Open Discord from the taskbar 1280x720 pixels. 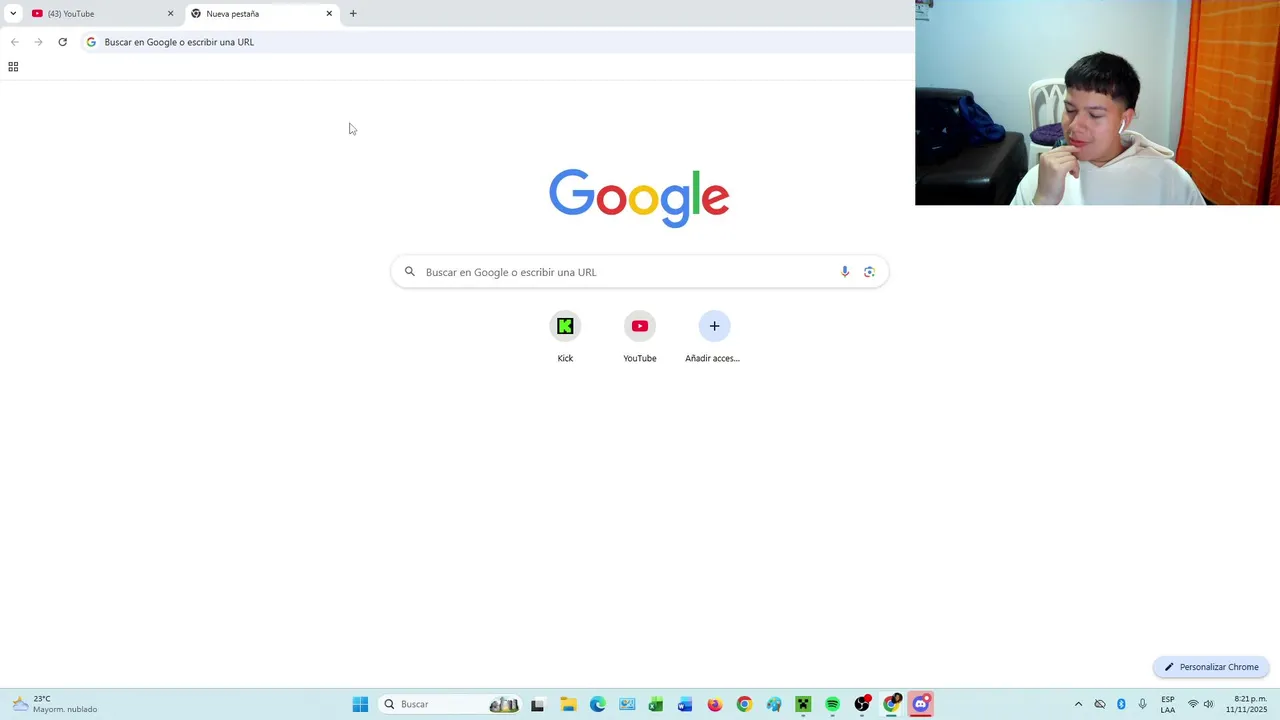point(921,704)
